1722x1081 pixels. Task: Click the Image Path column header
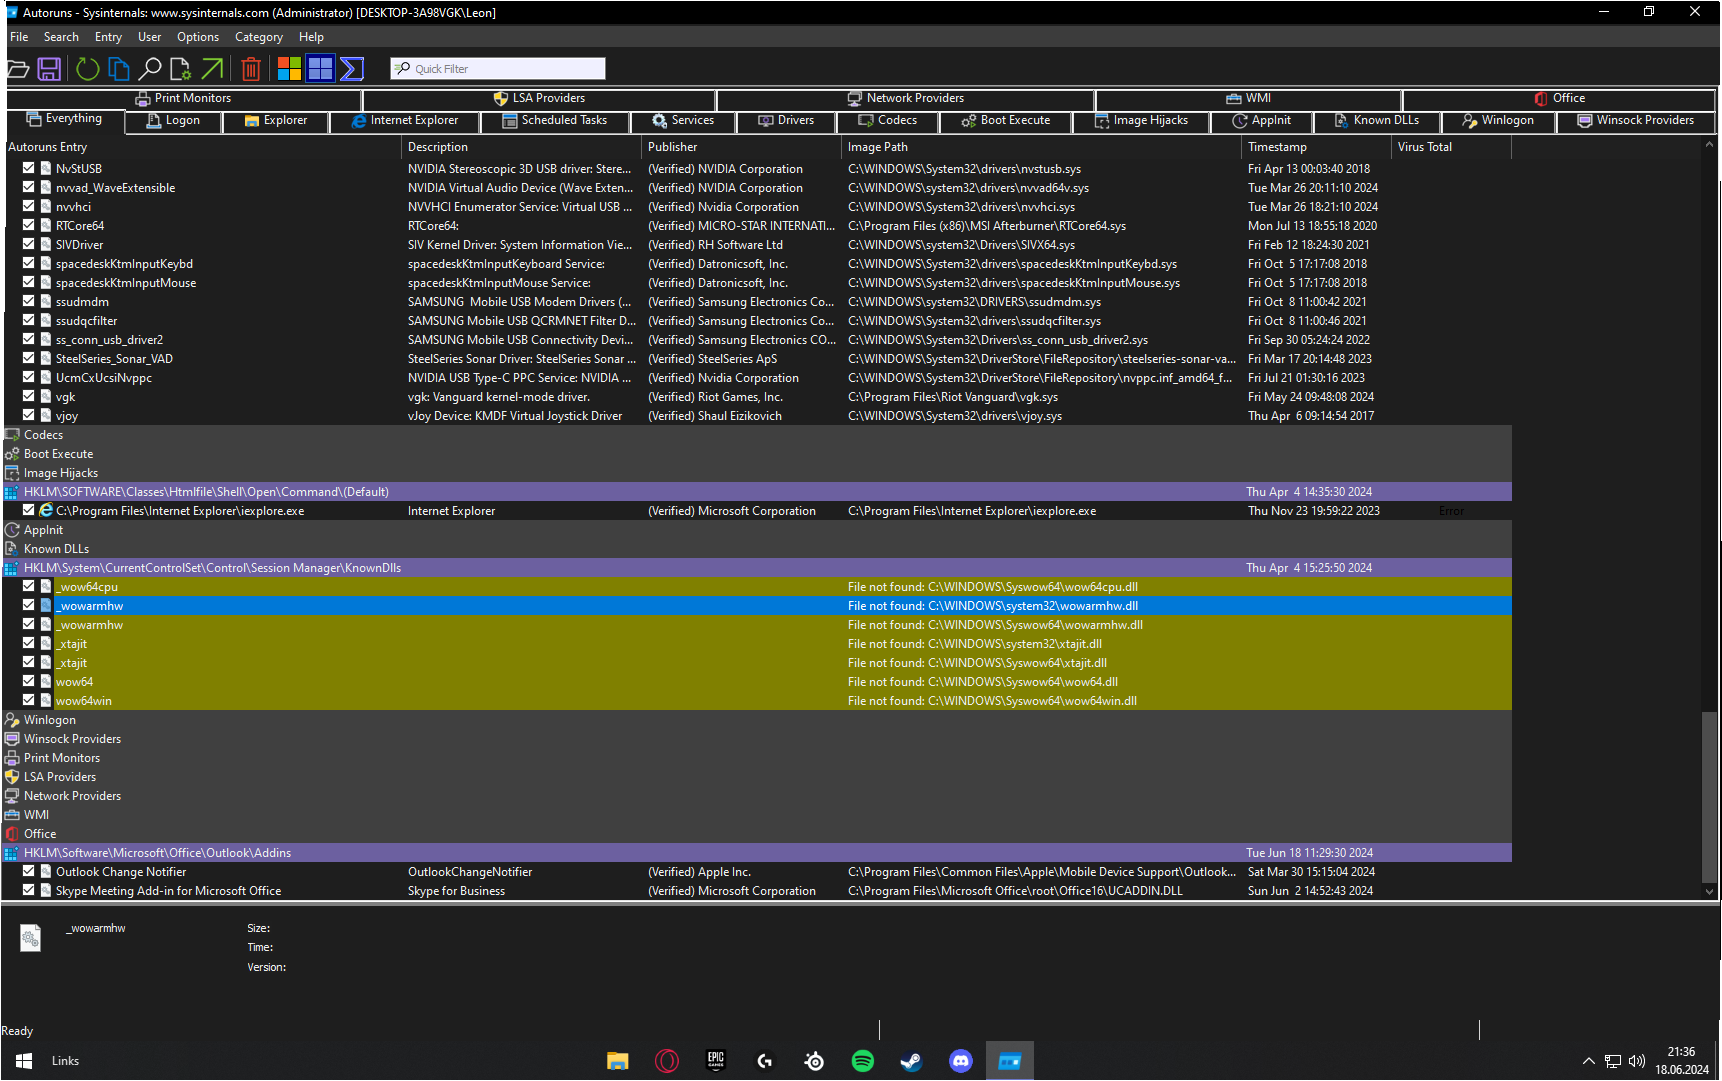pyautogui.click(x=1042, y=147)
